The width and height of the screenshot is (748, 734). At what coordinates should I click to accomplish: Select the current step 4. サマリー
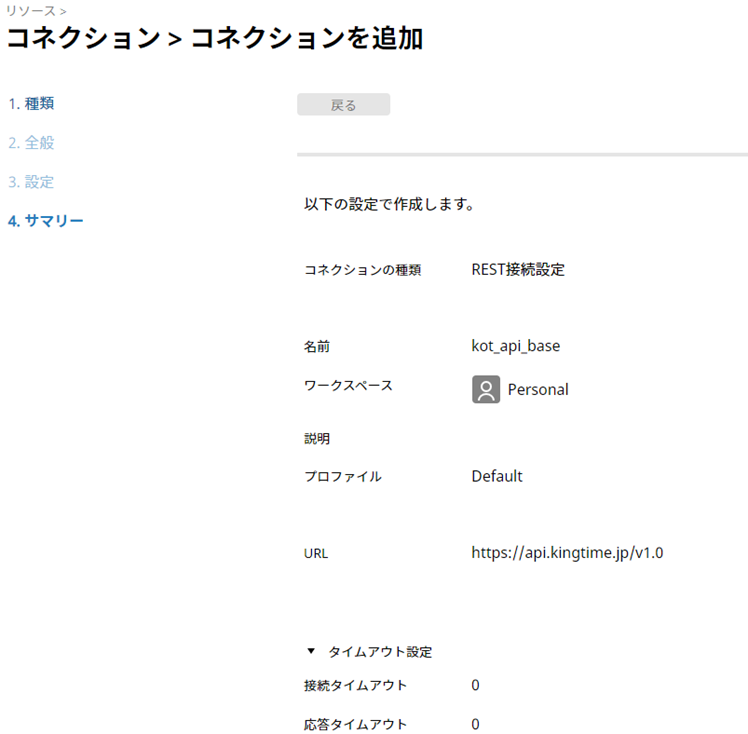click(46, 221)
